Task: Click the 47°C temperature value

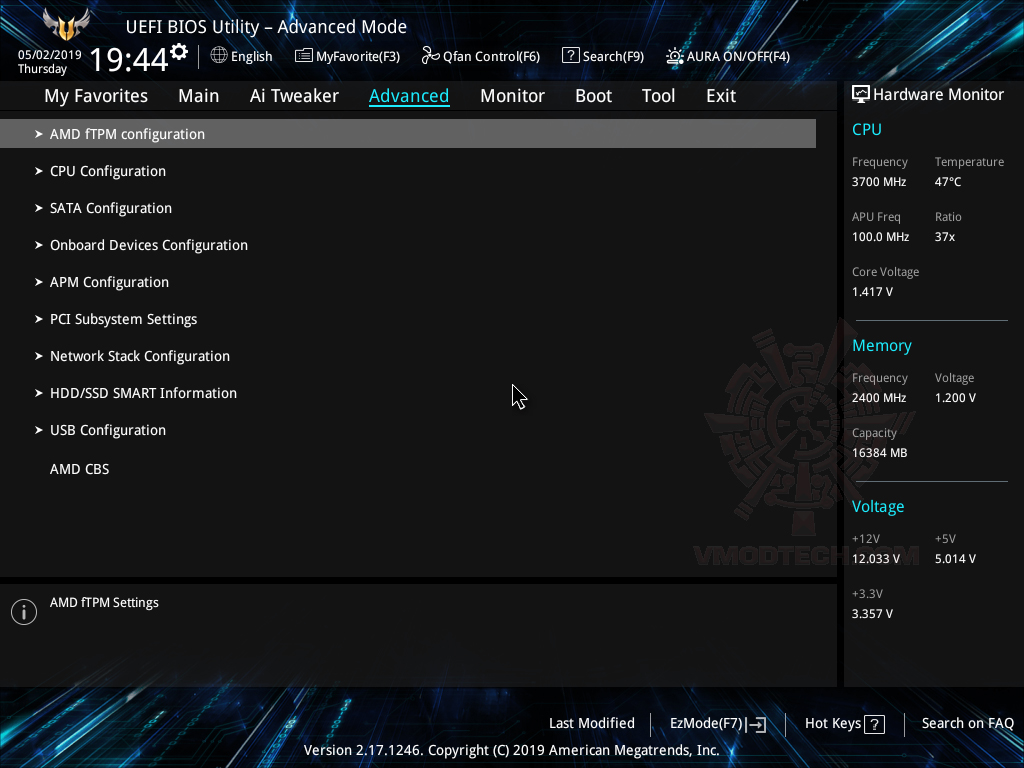Action: pos(948,182)
